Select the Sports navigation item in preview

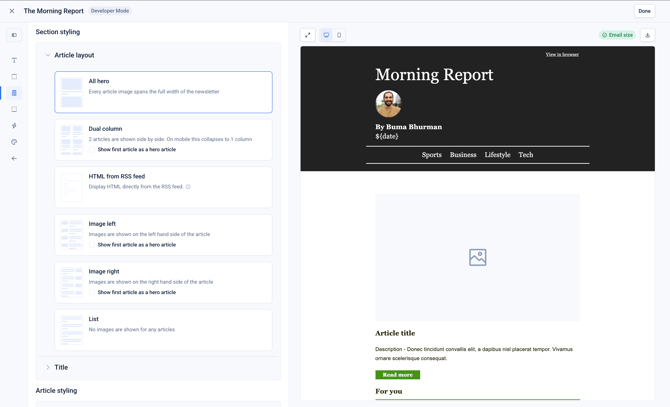[432, 155]
